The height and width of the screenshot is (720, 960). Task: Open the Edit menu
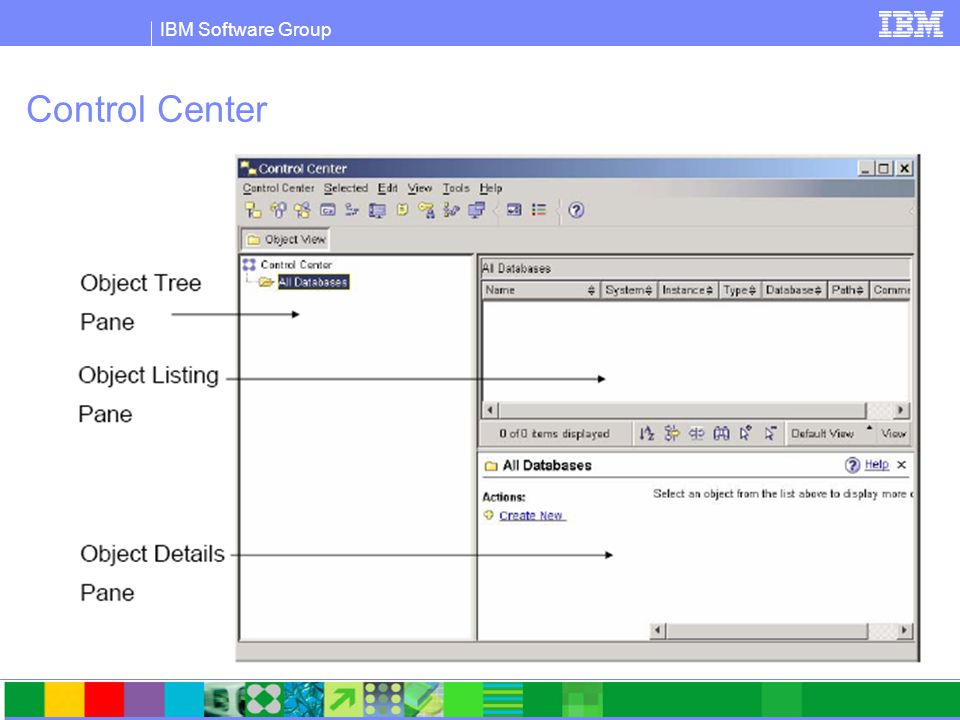pos(388,188)
